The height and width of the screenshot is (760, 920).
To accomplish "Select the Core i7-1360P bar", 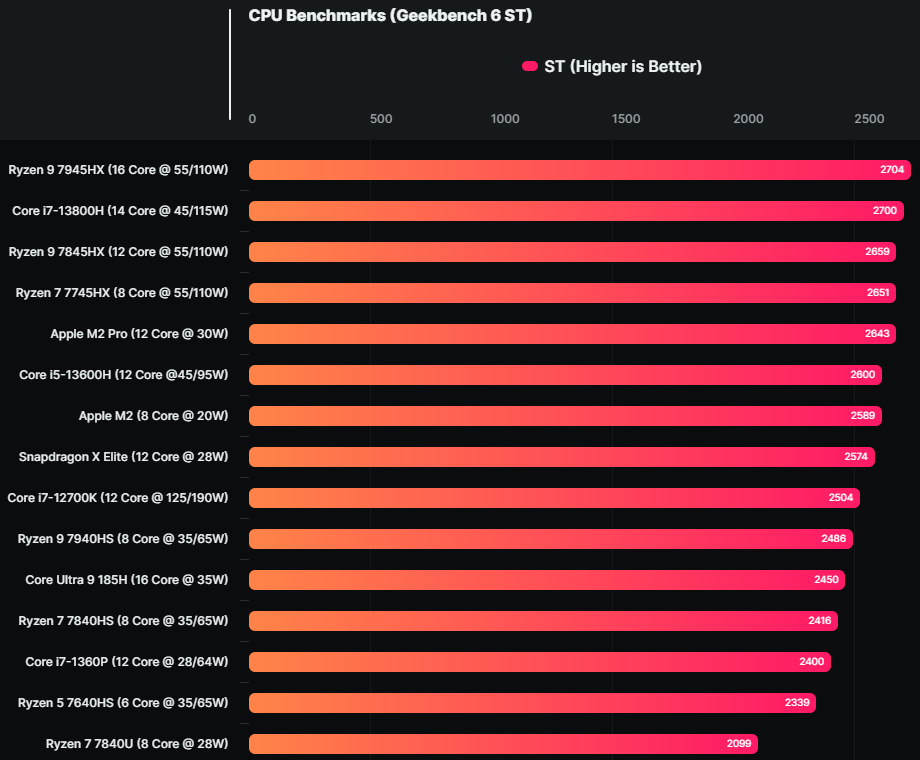I will pos(540,662).
